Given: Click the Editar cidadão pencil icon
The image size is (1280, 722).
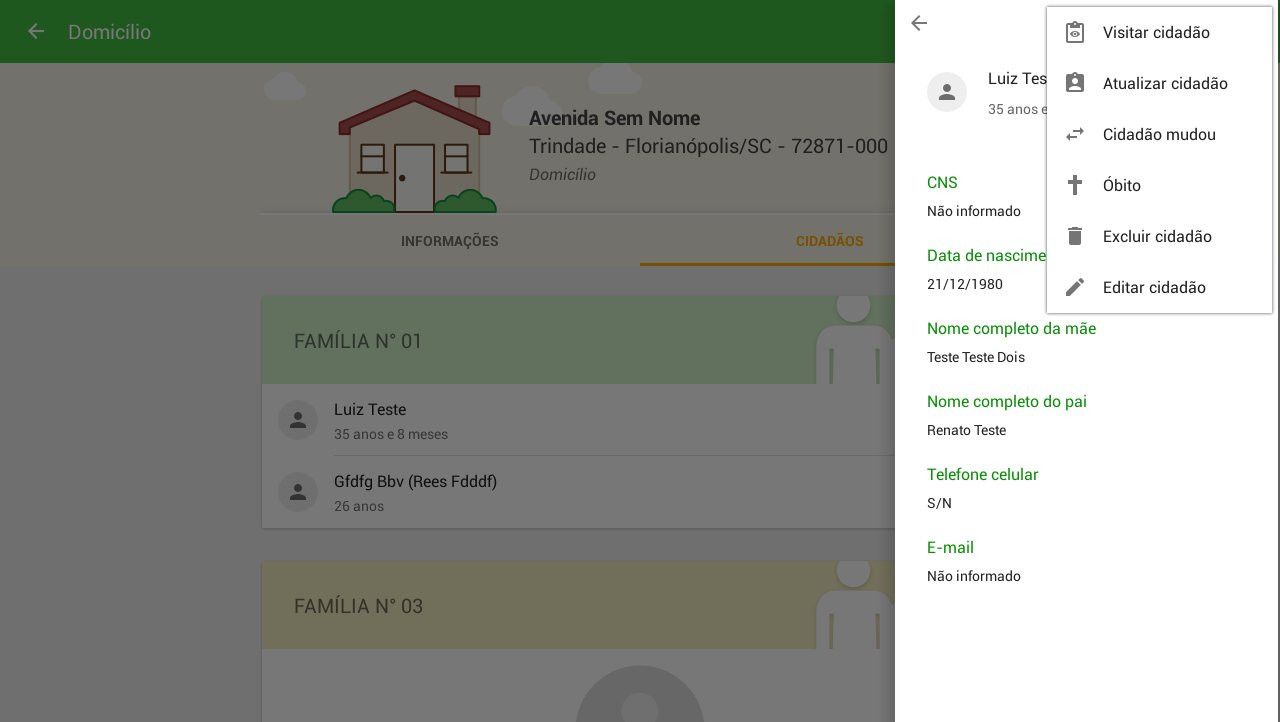Looking at the screenshot, I should tap(1075, 287).
